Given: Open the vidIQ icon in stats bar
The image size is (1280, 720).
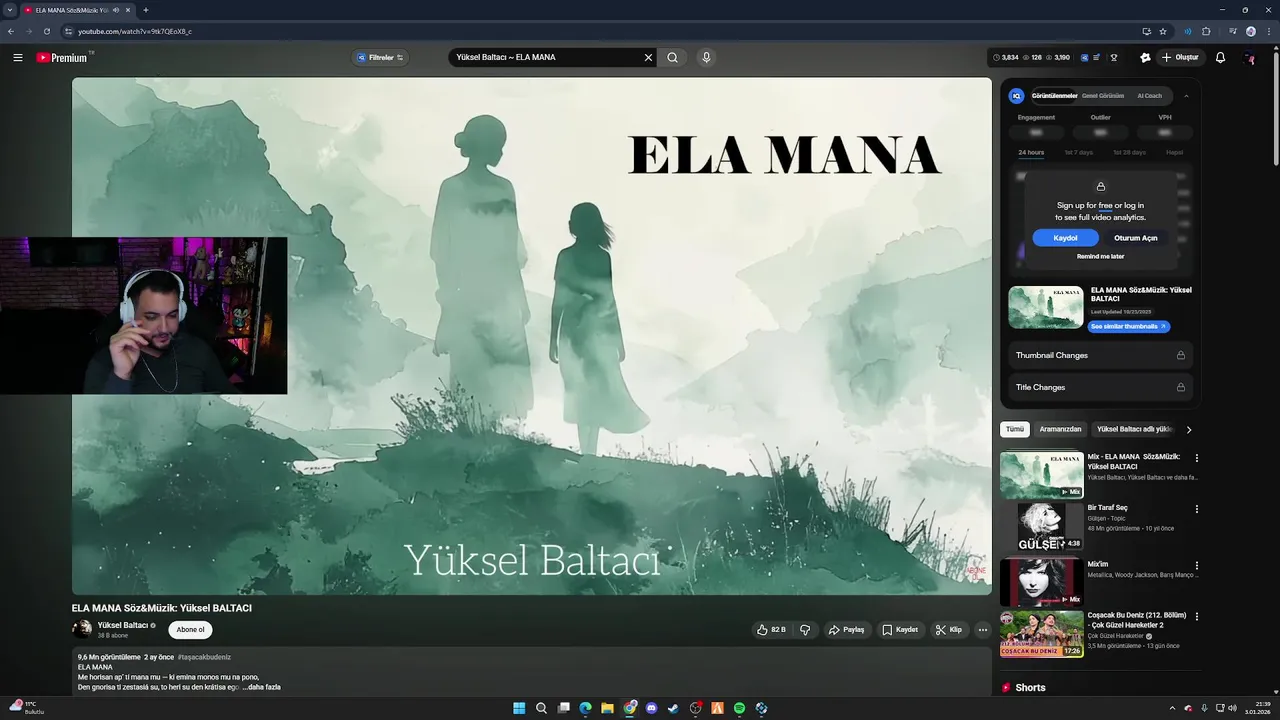Looking at the screenshot, I should [x=1085, y=58].
